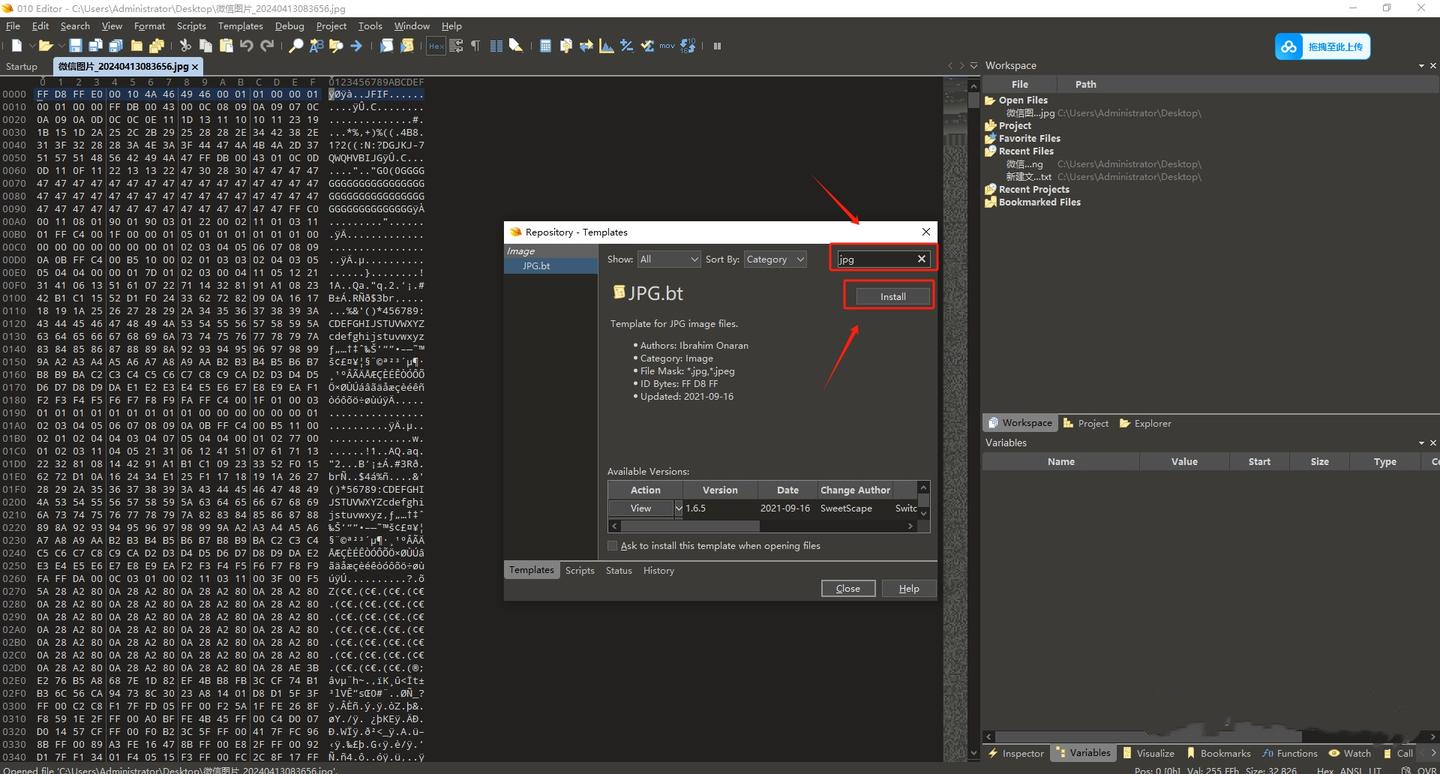Click the mov operations toolbar icon

point(667,45)
